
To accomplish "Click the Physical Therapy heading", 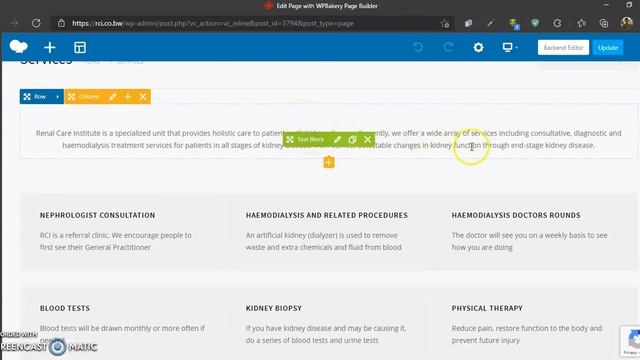I will pos(487,308).
